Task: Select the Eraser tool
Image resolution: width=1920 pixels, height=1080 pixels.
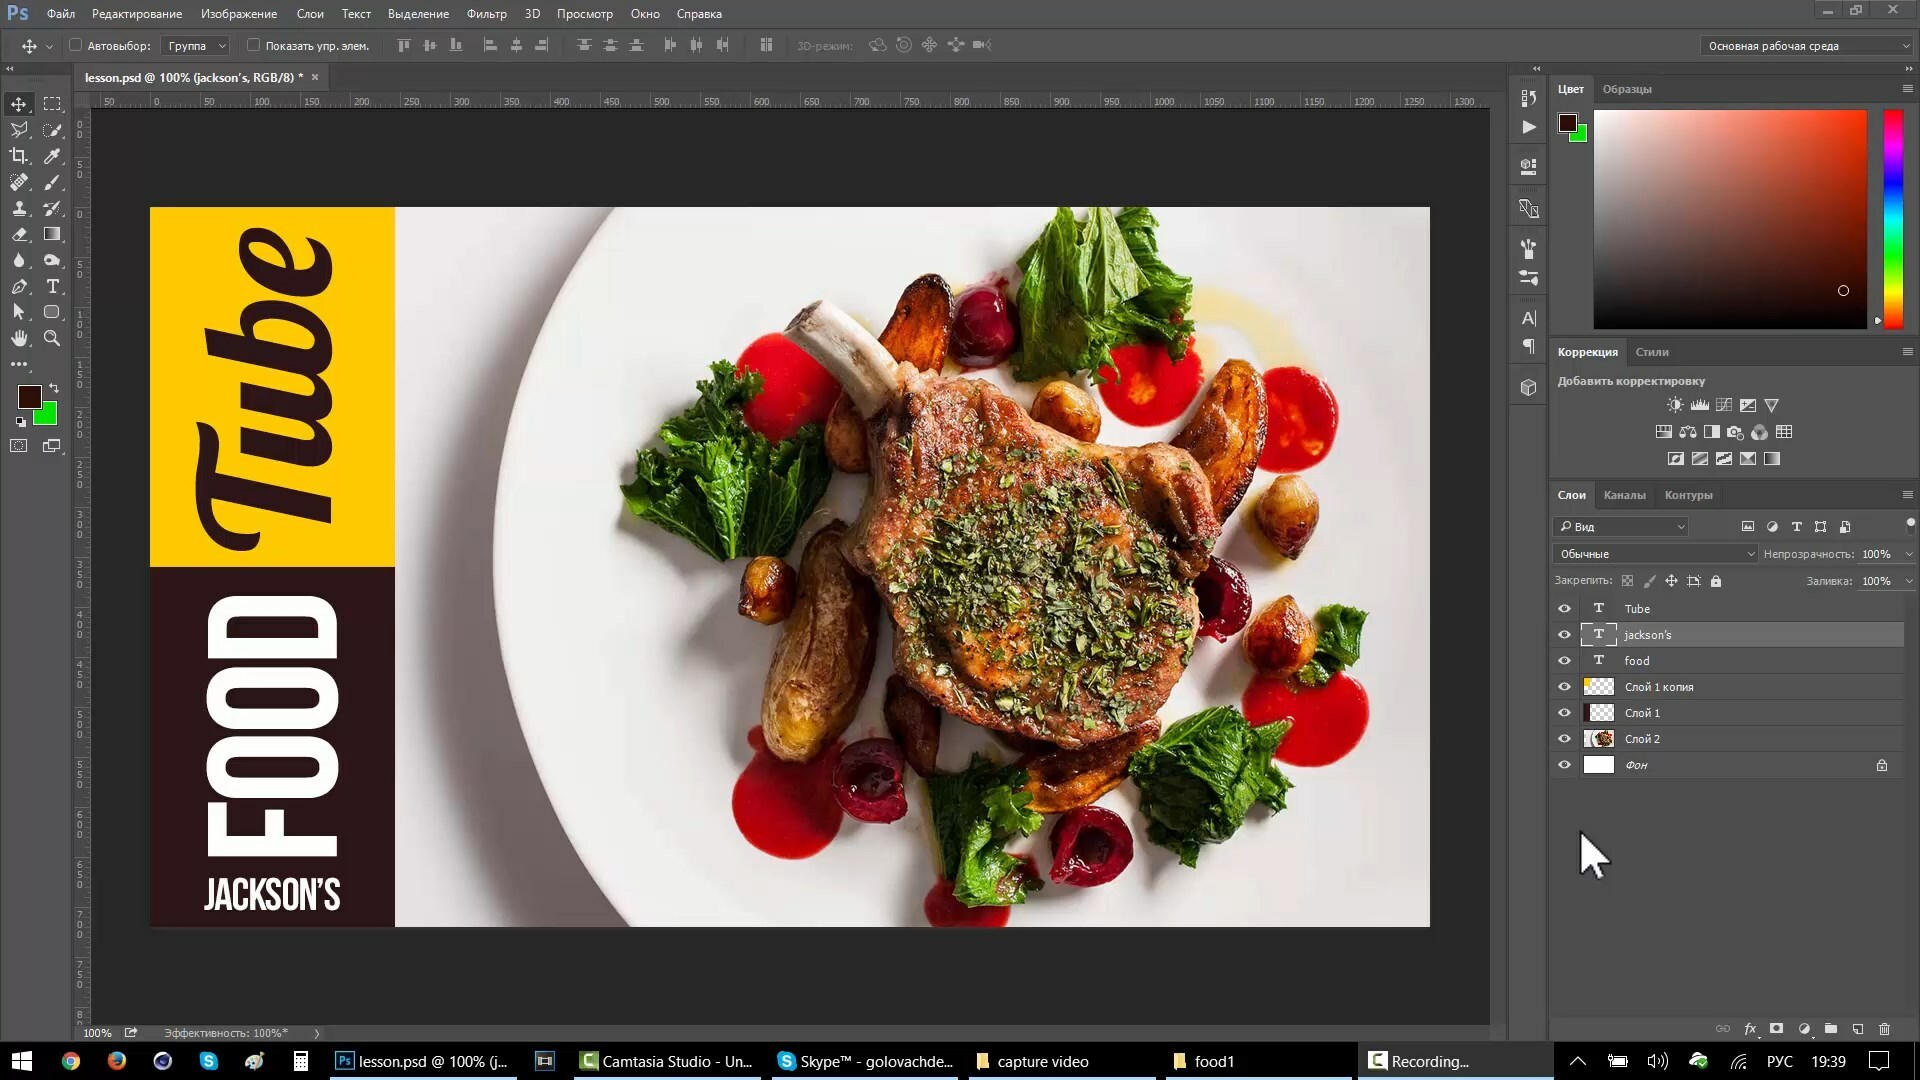Action: click(19, 234)
